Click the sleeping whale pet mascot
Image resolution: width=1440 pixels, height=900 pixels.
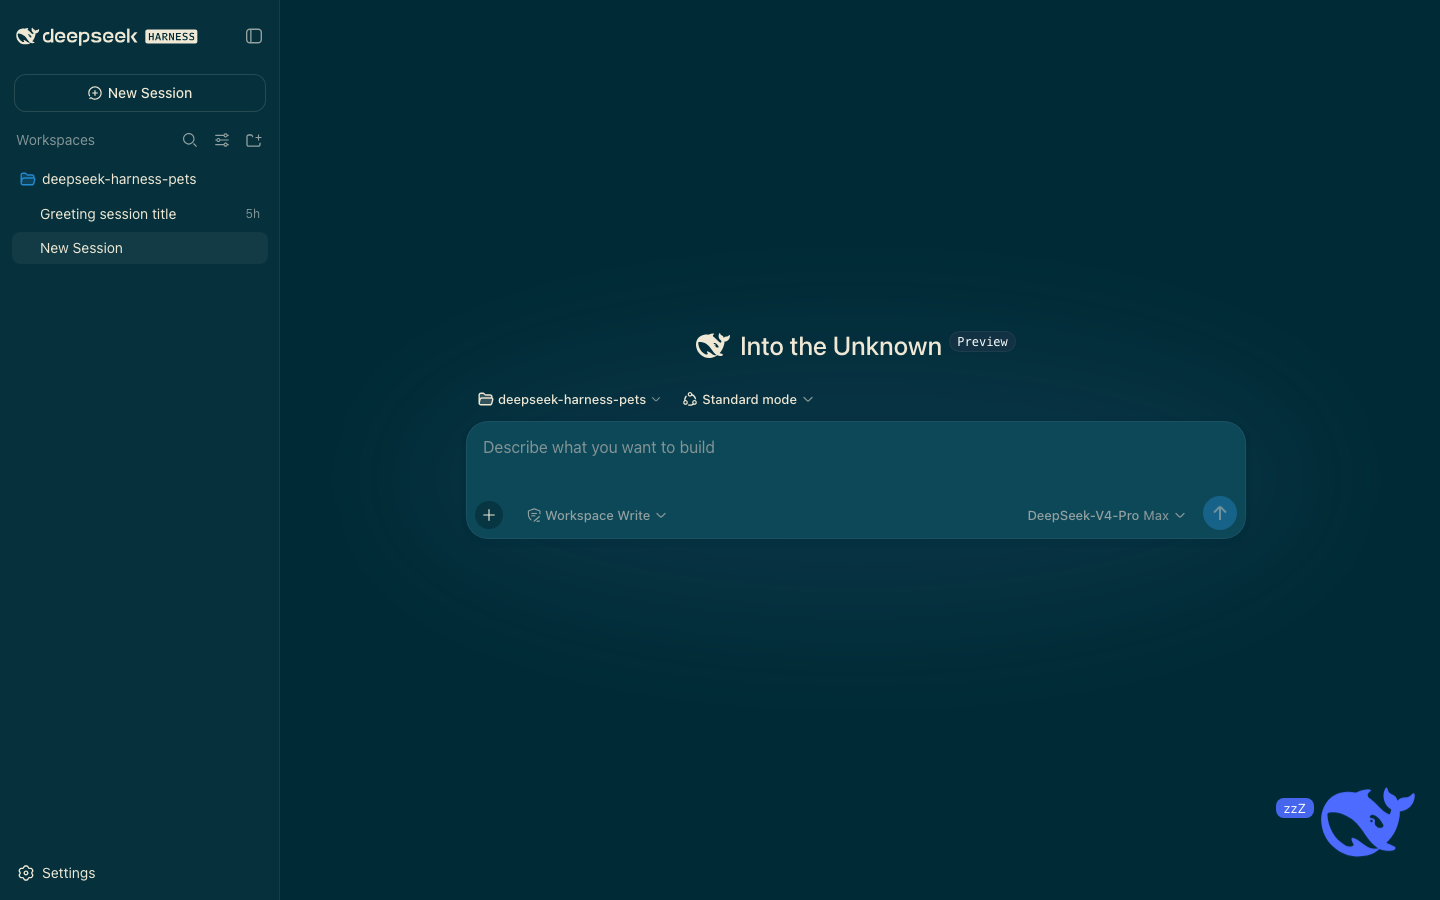tap(1367, 822)
